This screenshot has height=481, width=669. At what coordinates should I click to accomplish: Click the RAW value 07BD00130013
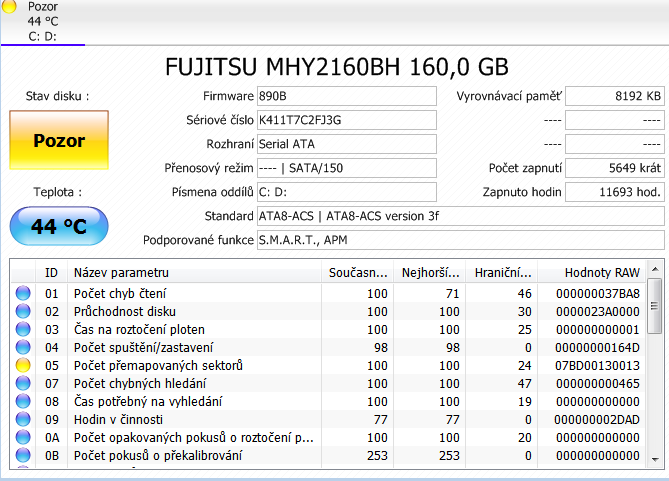598,366
